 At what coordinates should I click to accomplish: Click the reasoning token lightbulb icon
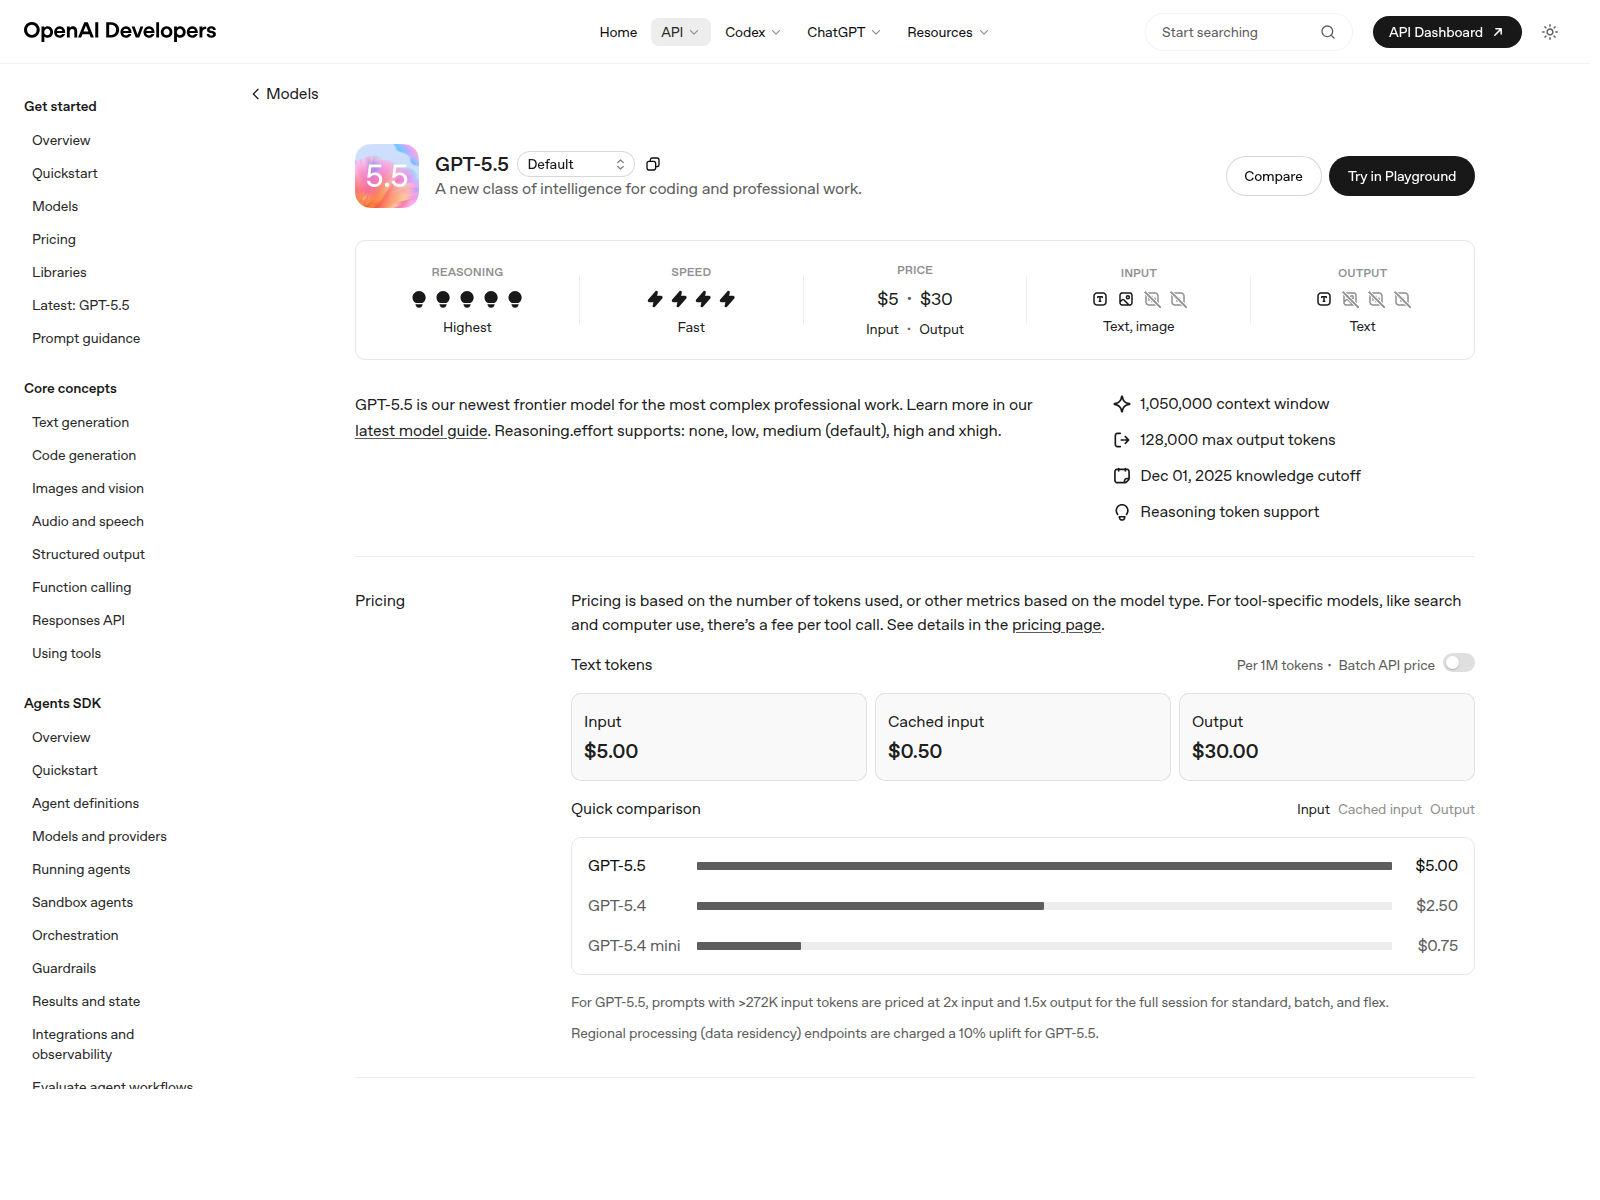(x=1122, y=512)
